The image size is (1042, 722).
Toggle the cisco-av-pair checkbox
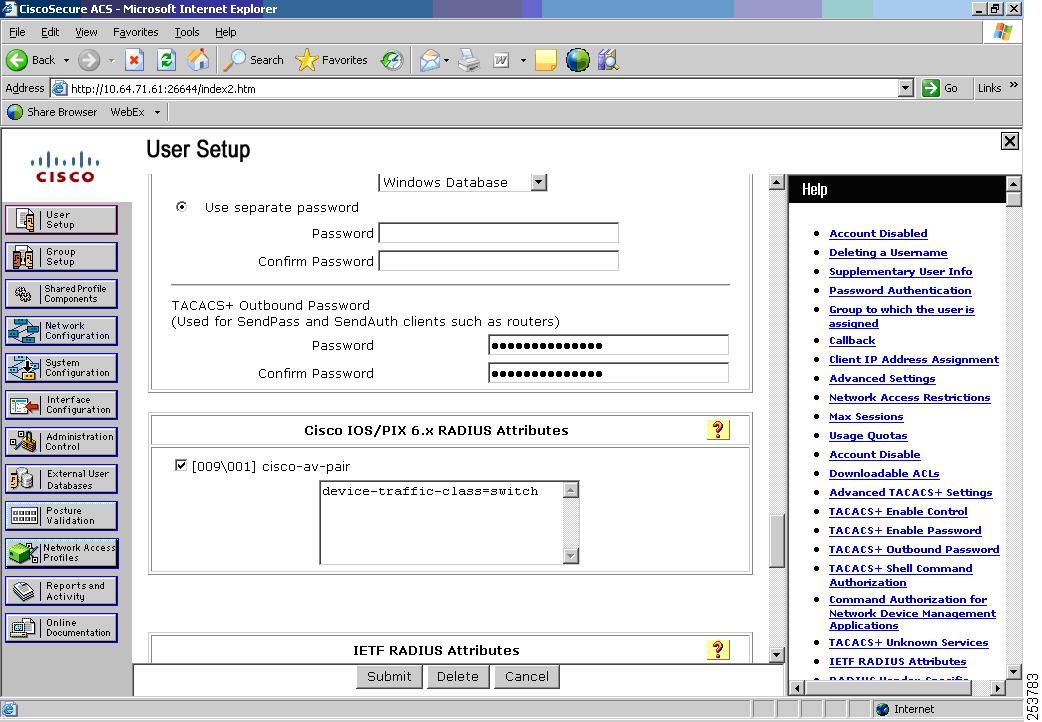181,465
